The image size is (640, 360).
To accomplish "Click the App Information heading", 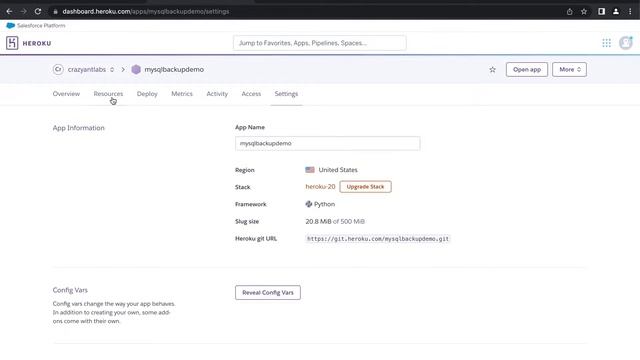I will click(78, 128).
